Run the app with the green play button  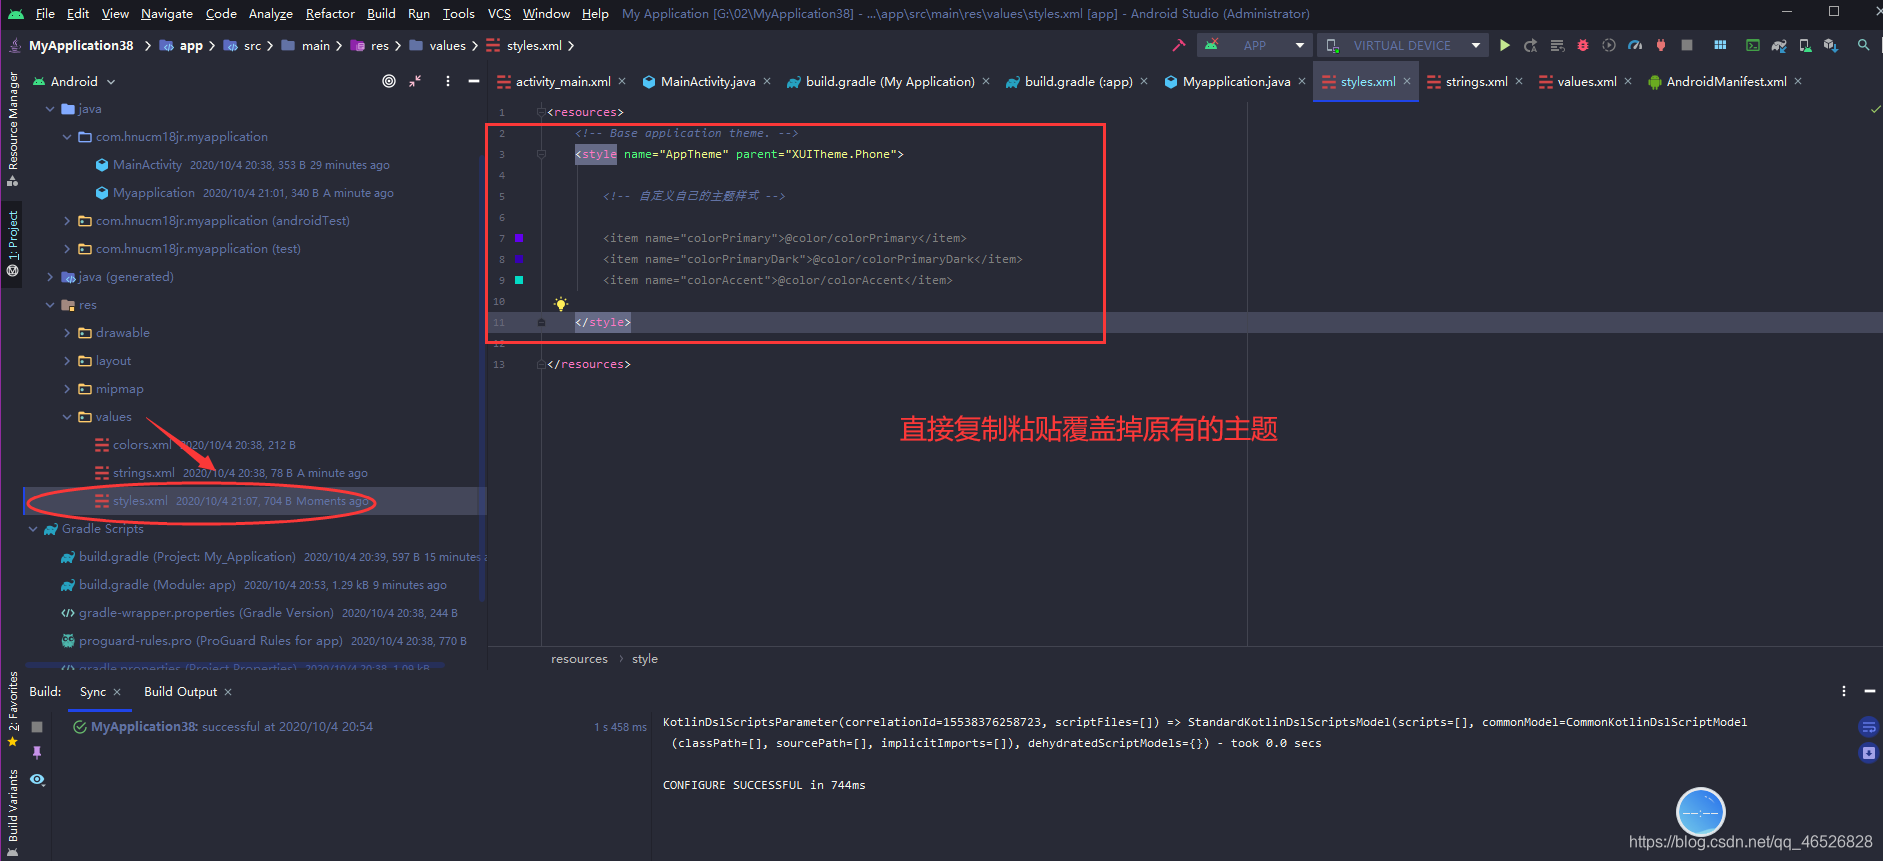click(1505, 45)
